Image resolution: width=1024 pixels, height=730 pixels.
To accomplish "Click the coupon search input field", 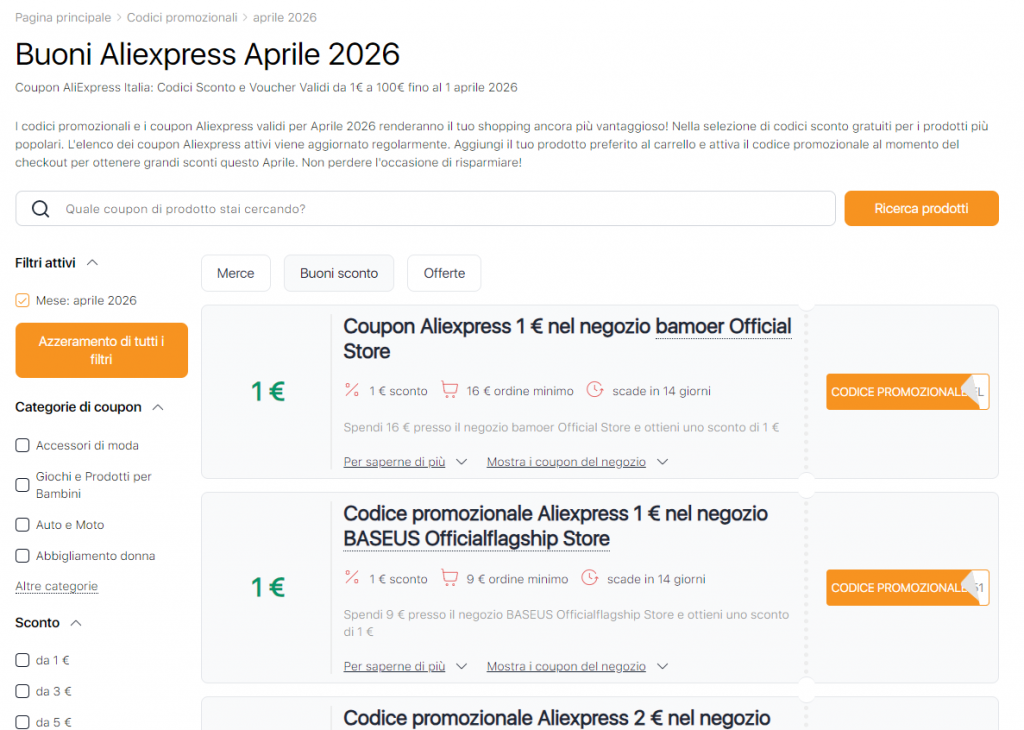I will (x=400, y=208).
